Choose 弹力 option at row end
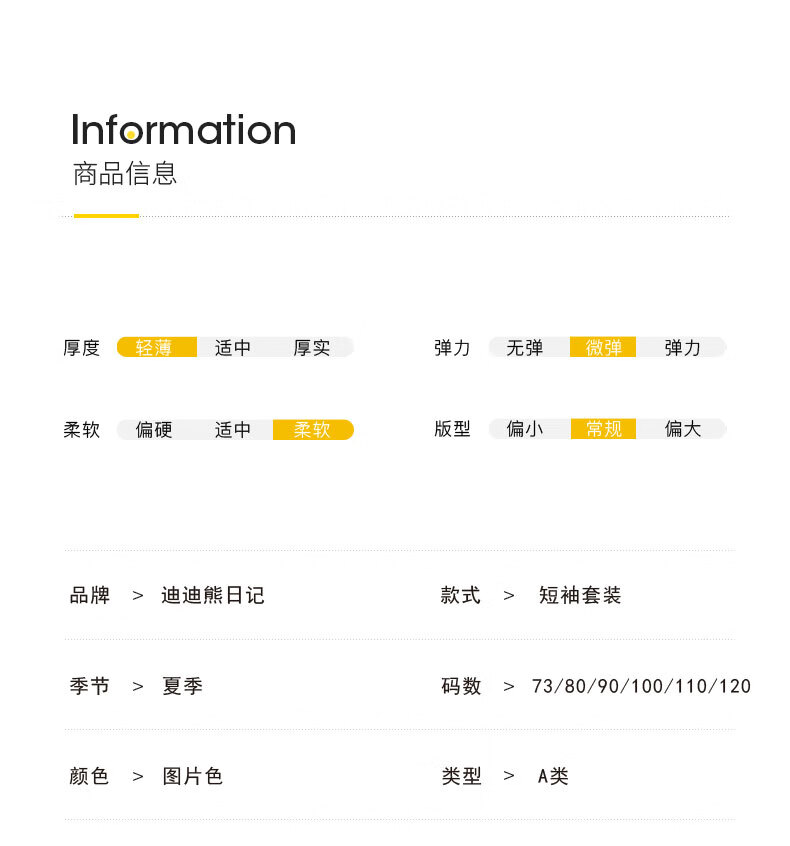Screen dimensions: 790x846 click(682, 347)
